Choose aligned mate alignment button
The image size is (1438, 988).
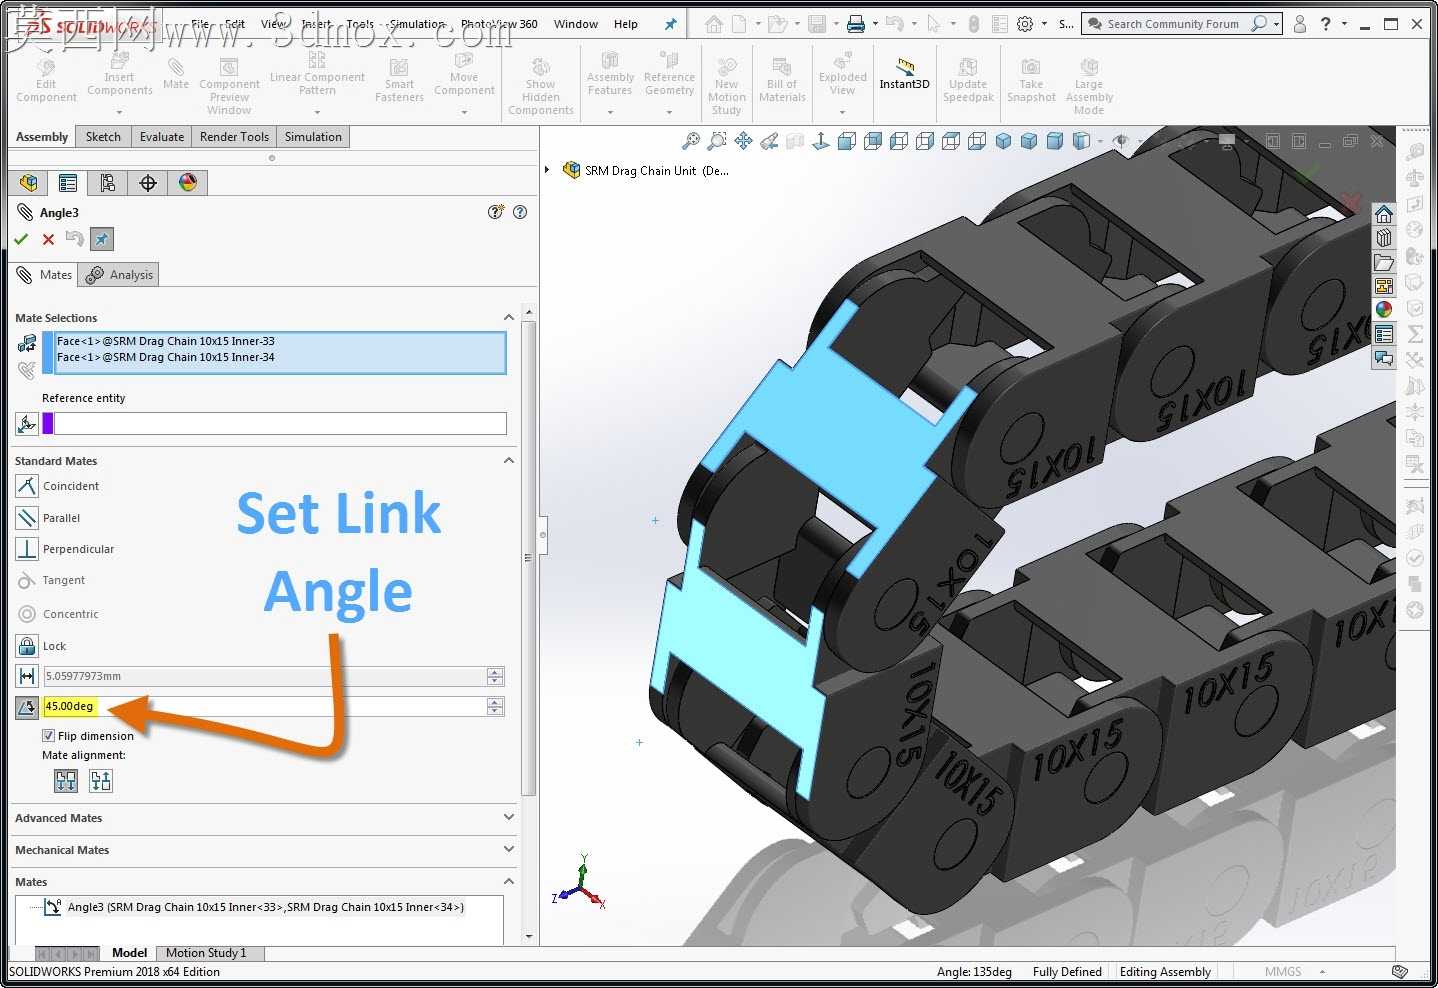(66, 781)
